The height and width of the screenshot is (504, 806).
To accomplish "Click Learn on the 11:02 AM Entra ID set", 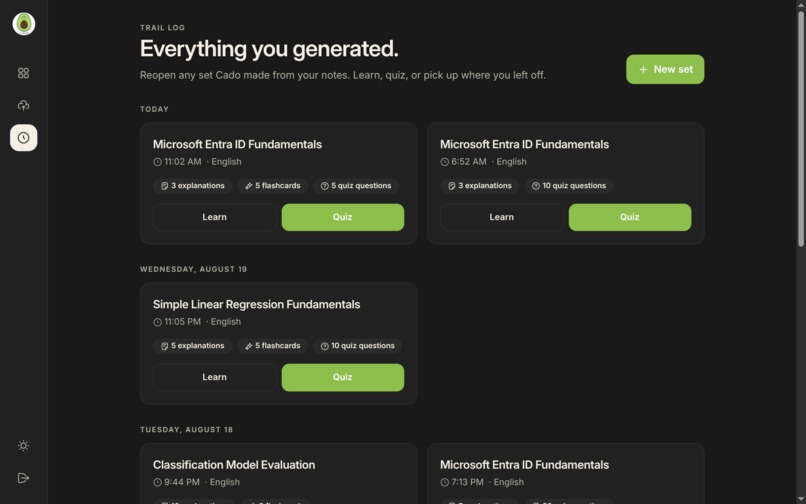I will 214,217.
